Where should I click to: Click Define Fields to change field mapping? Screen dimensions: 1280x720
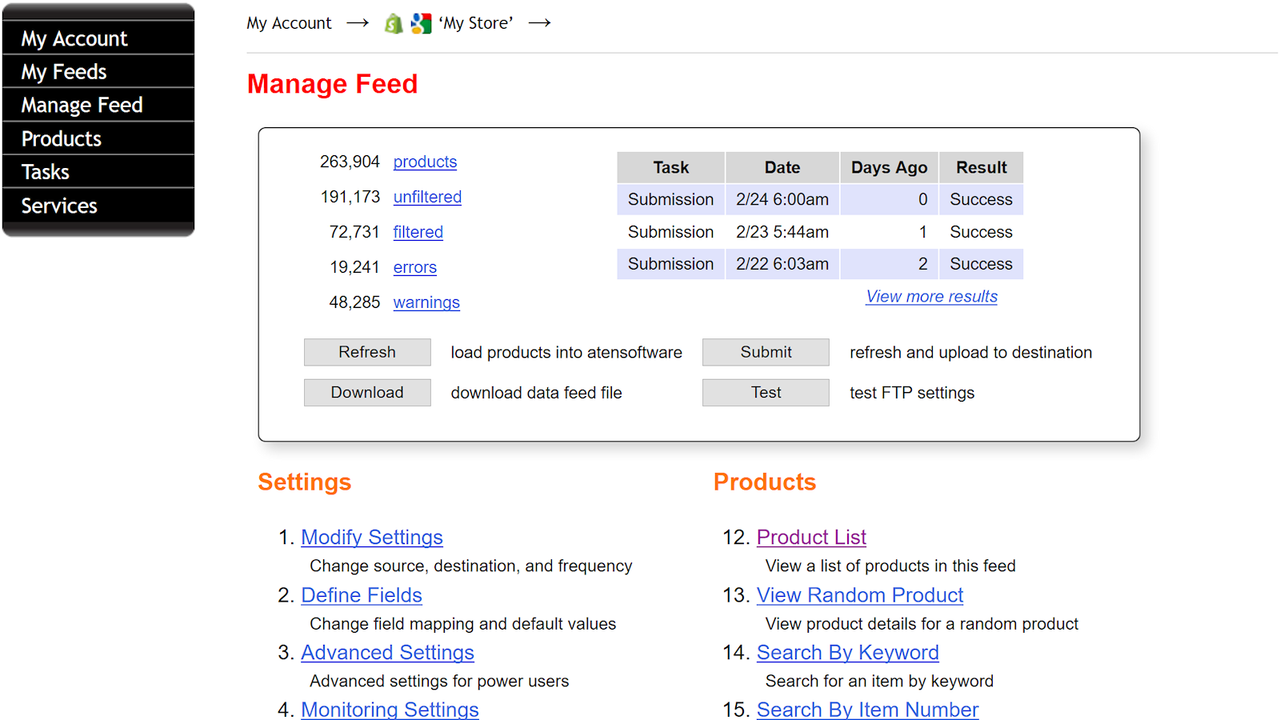click(361, 595)
